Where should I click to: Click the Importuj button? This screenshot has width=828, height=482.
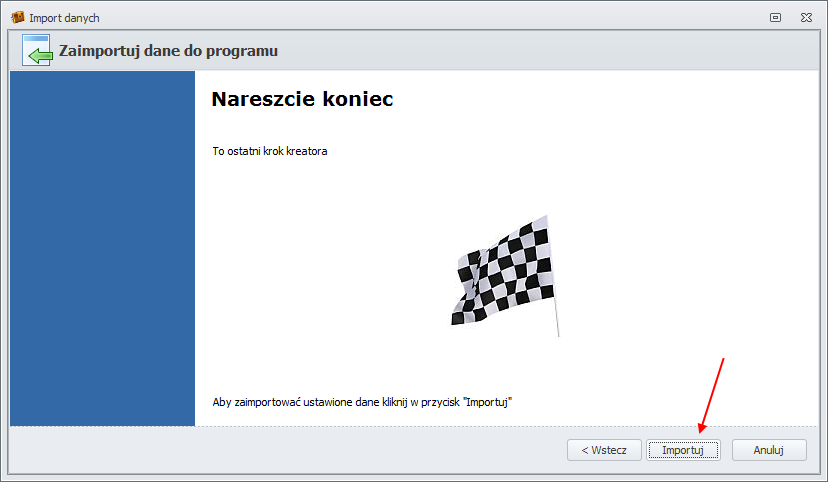pyautogui.click(x=683, y=450)
